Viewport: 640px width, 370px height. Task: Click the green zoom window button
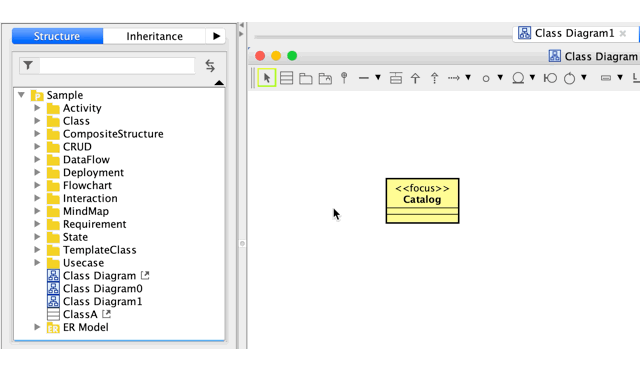tap(292, 56)
